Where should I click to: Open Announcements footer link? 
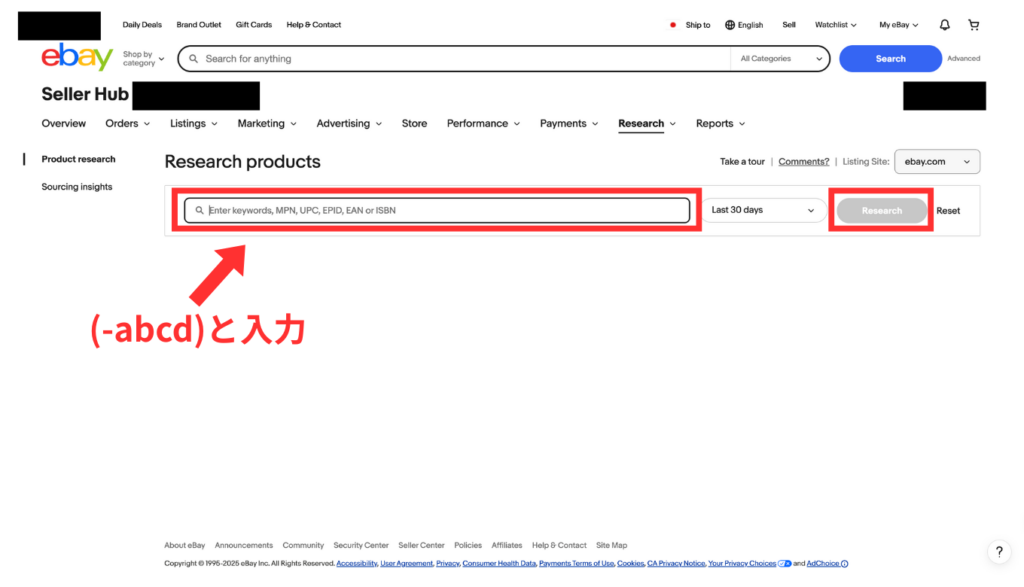click(244, 545)
